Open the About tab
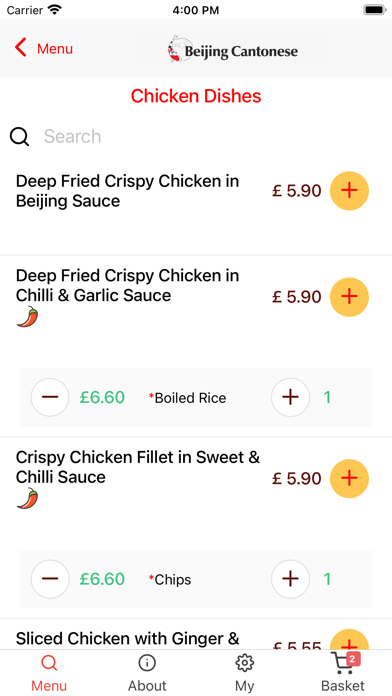 [147, 672]
